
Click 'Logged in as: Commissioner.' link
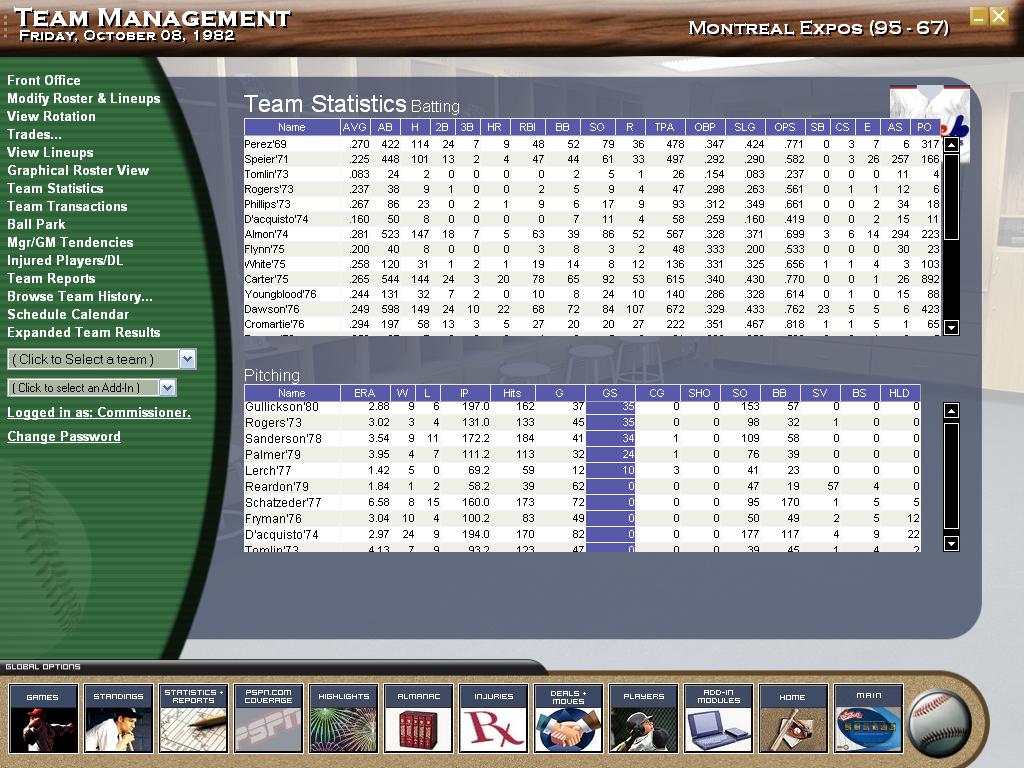click(x=99, y=413)
